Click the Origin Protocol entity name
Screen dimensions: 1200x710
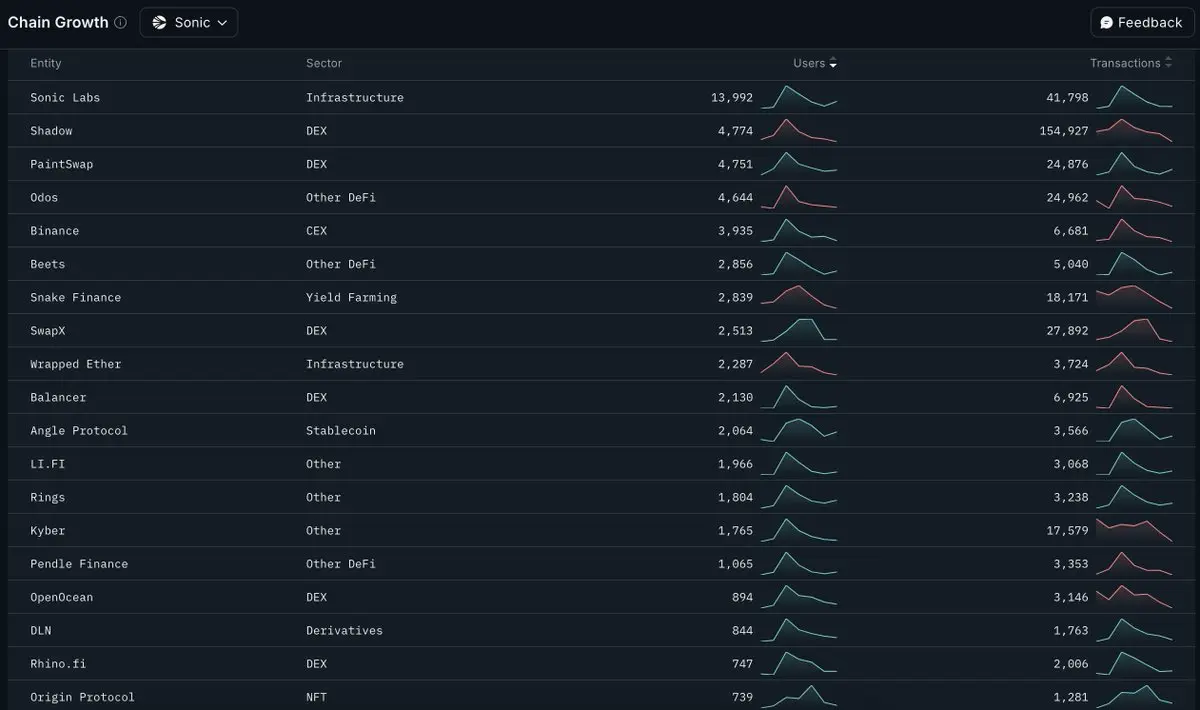point(83,697)
